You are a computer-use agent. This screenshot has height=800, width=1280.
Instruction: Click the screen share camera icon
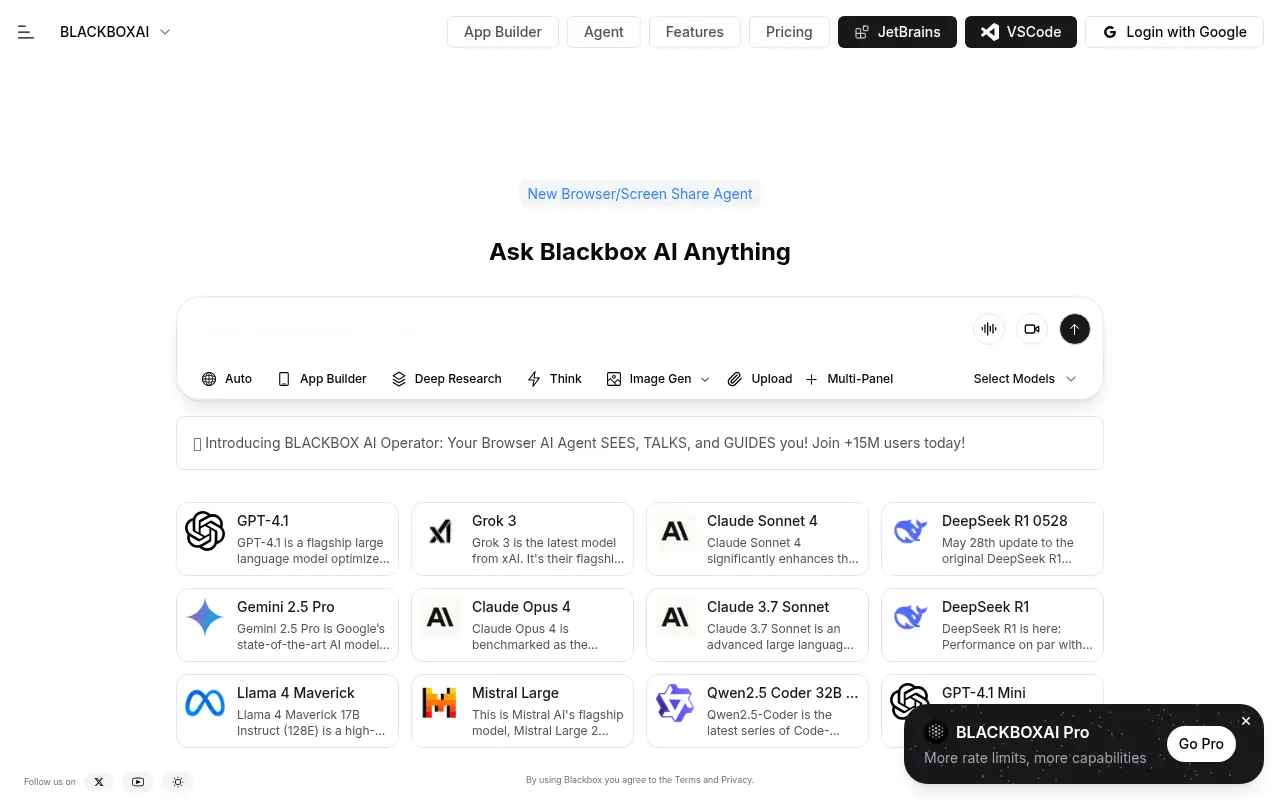(x=1031, y=329)
